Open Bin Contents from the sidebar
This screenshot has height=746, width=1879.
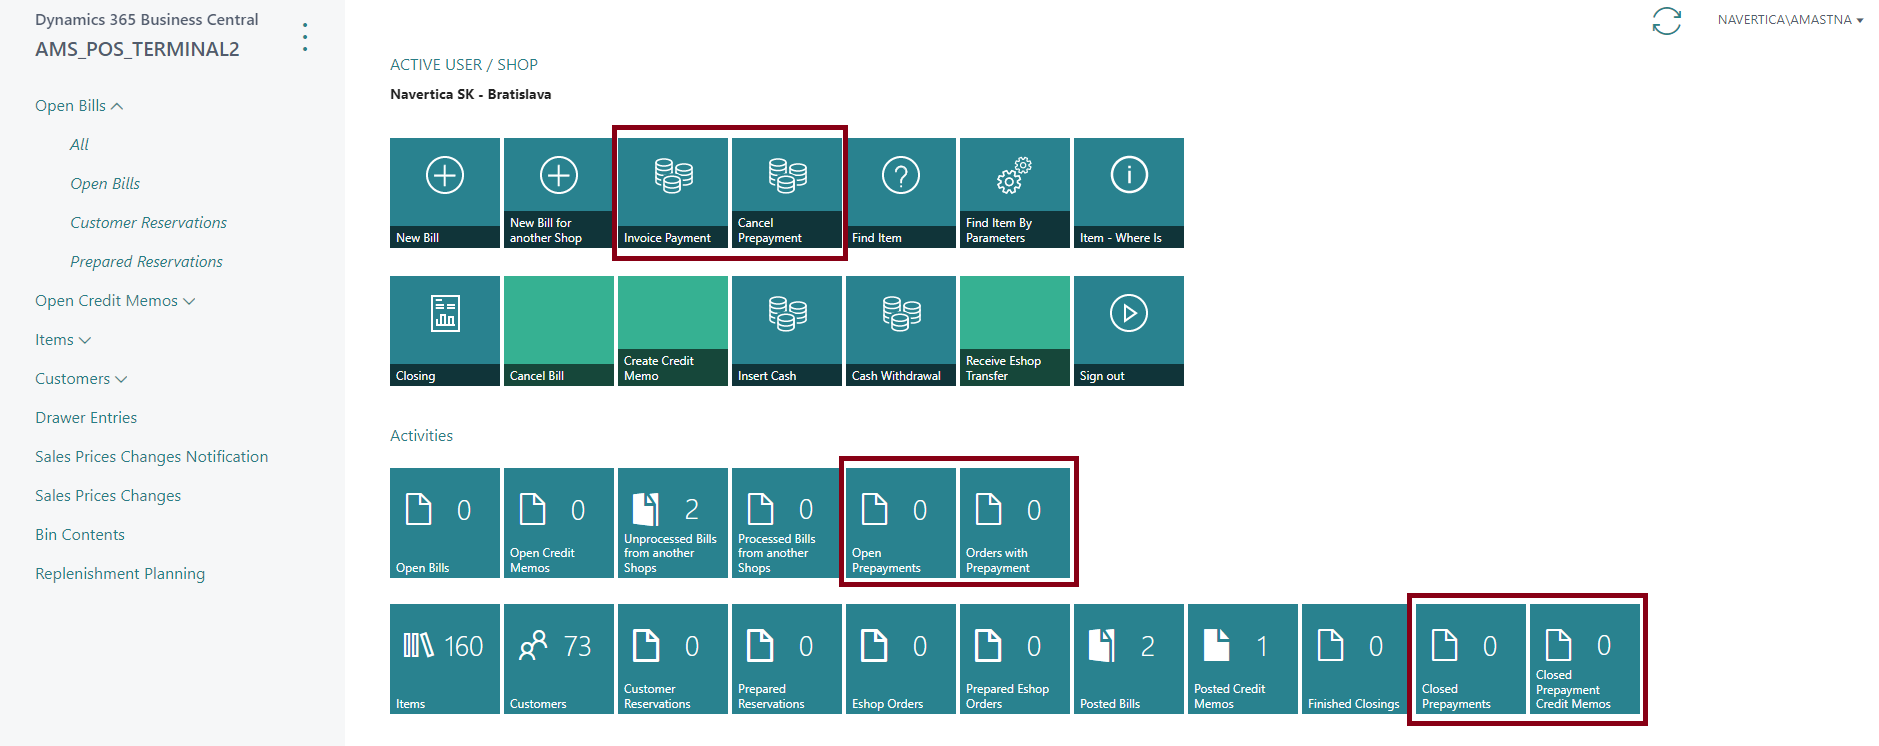(80, 535)
